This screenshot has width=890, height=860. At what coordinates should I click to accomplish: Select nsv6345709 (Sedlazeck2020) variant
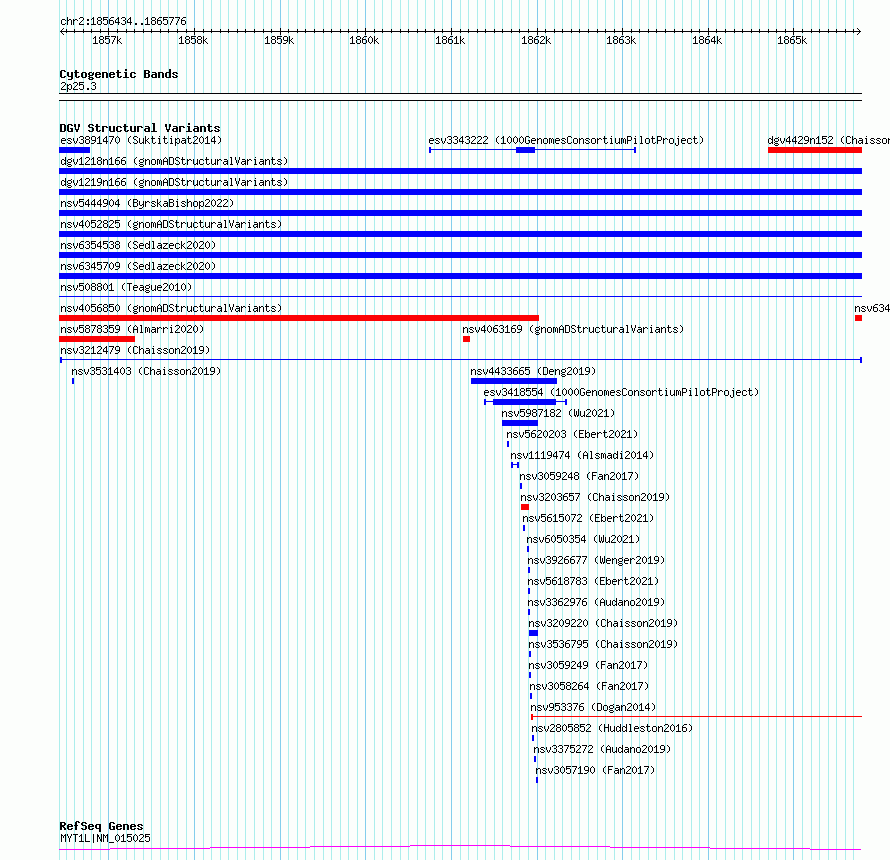click(x=138, y=266)
